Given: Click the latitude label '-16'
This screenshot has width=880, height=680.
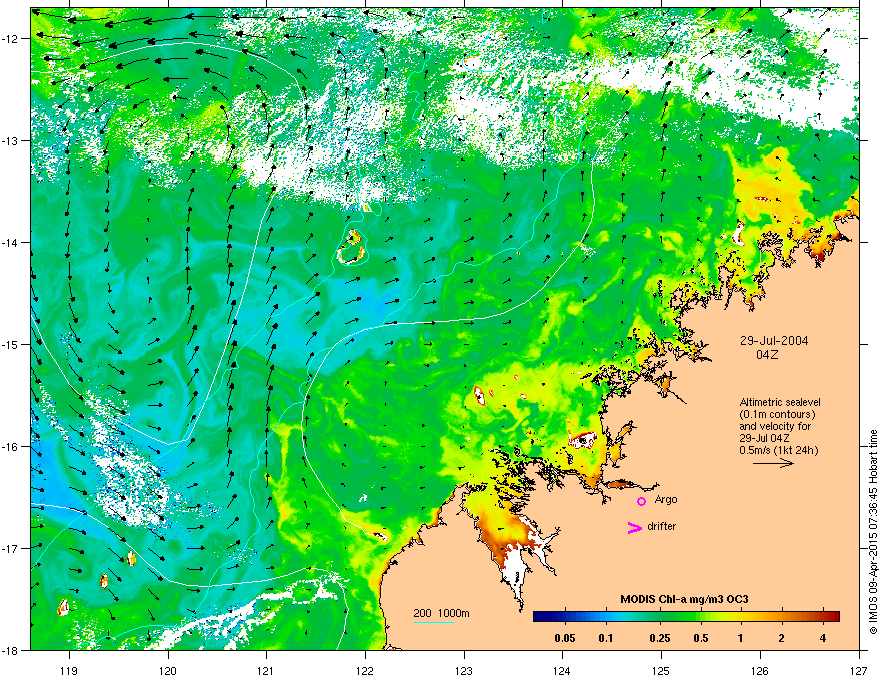Looking at the screenshot, I should (x=10, y=447).
